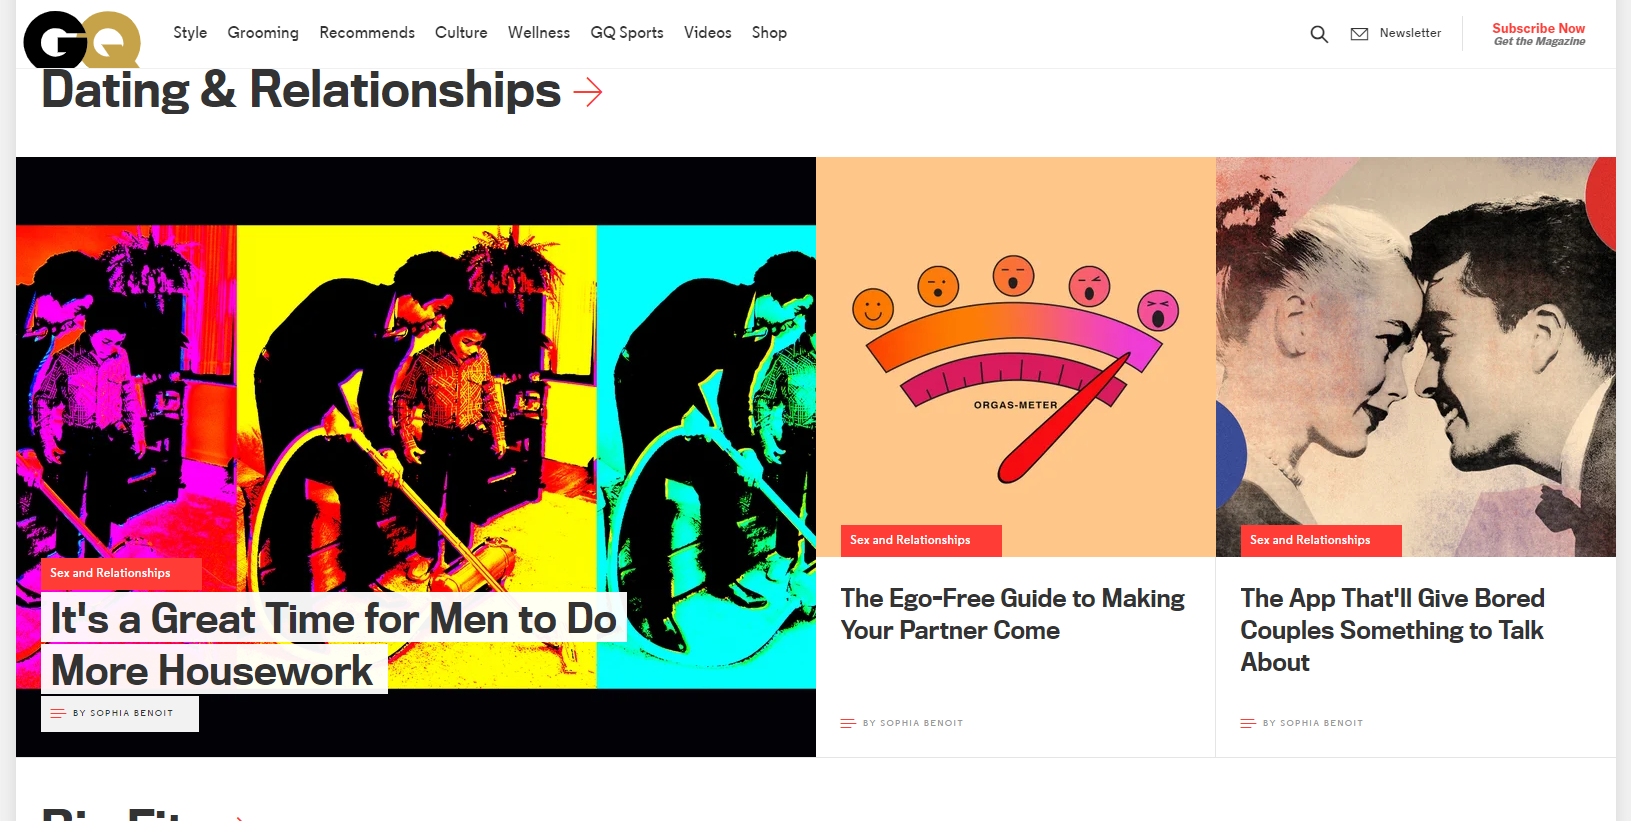Click byline lines icon on Housework article
This screenshot has height=821, width=1631.
pos(58,713)
